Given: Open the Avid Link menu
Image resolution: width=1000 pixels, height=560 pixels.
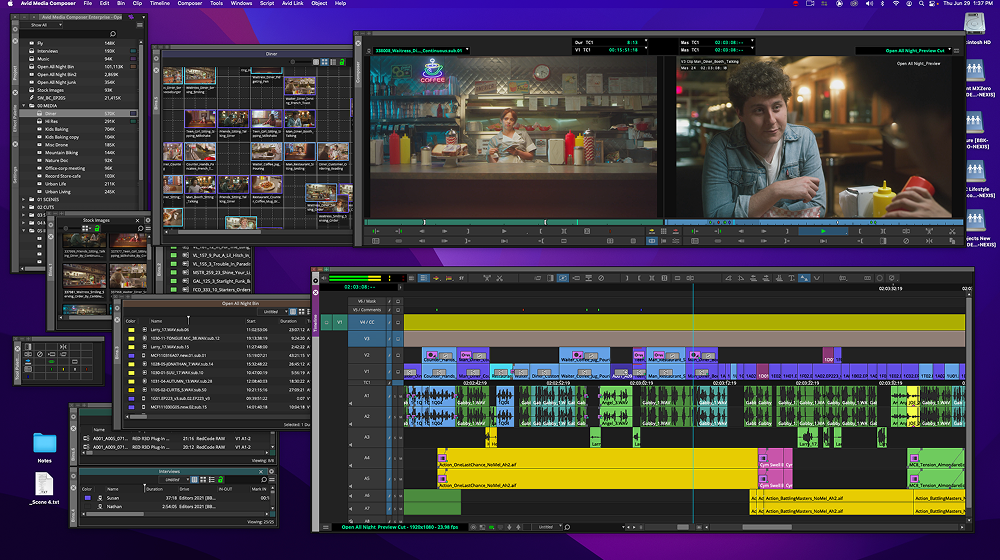Looking at the screenshot, I should click(292, 3).
